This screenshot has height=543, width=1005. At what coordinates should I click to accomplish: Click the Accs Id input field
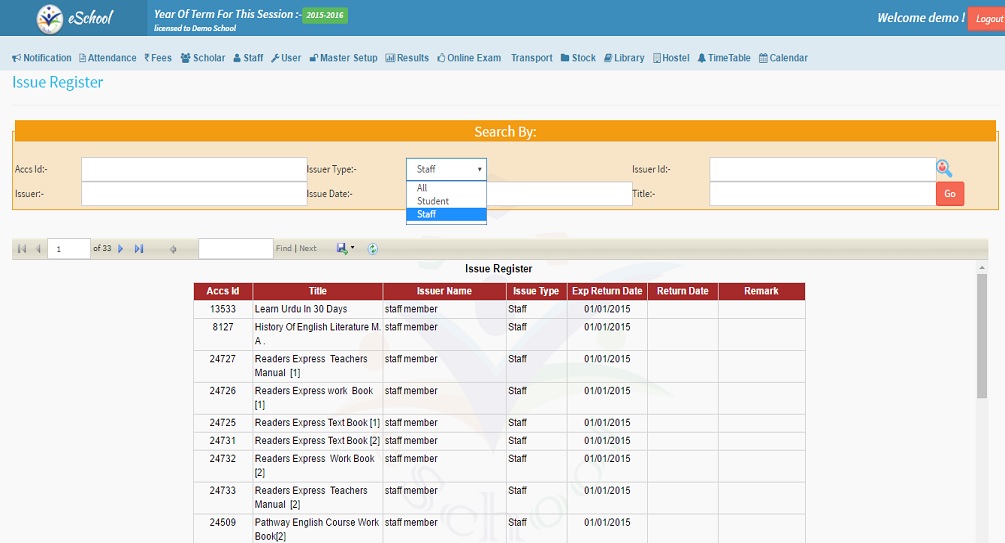coord(193,169)
